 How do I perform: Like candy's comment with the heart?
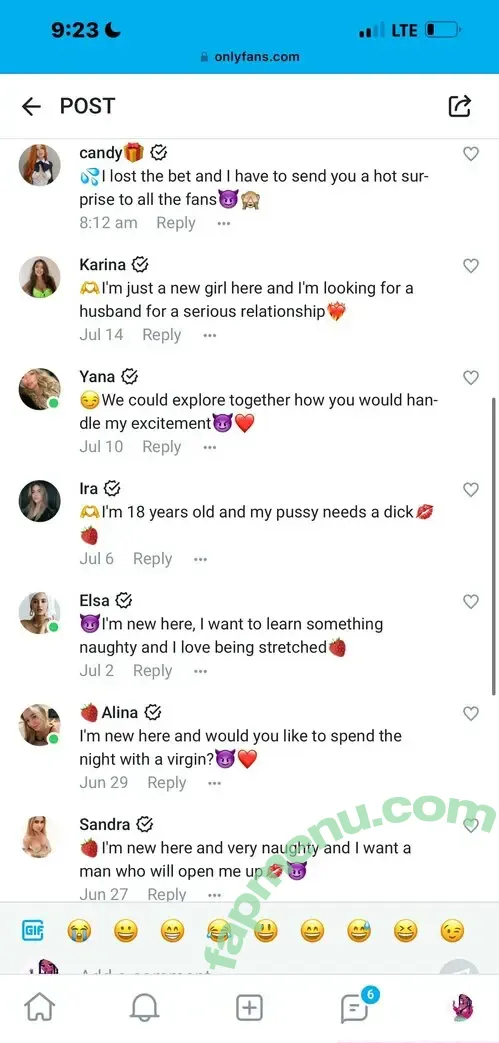click(x=471, y=154)
